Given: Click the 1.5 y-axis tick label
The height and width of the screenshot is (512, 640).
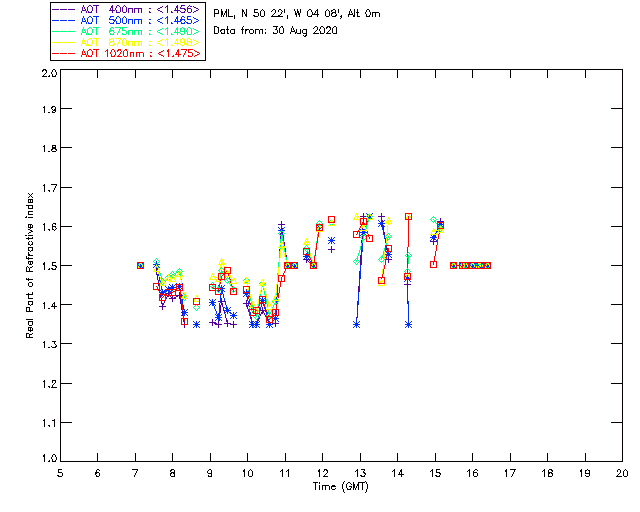Looking at the screenshot, I should coord(49,266).
